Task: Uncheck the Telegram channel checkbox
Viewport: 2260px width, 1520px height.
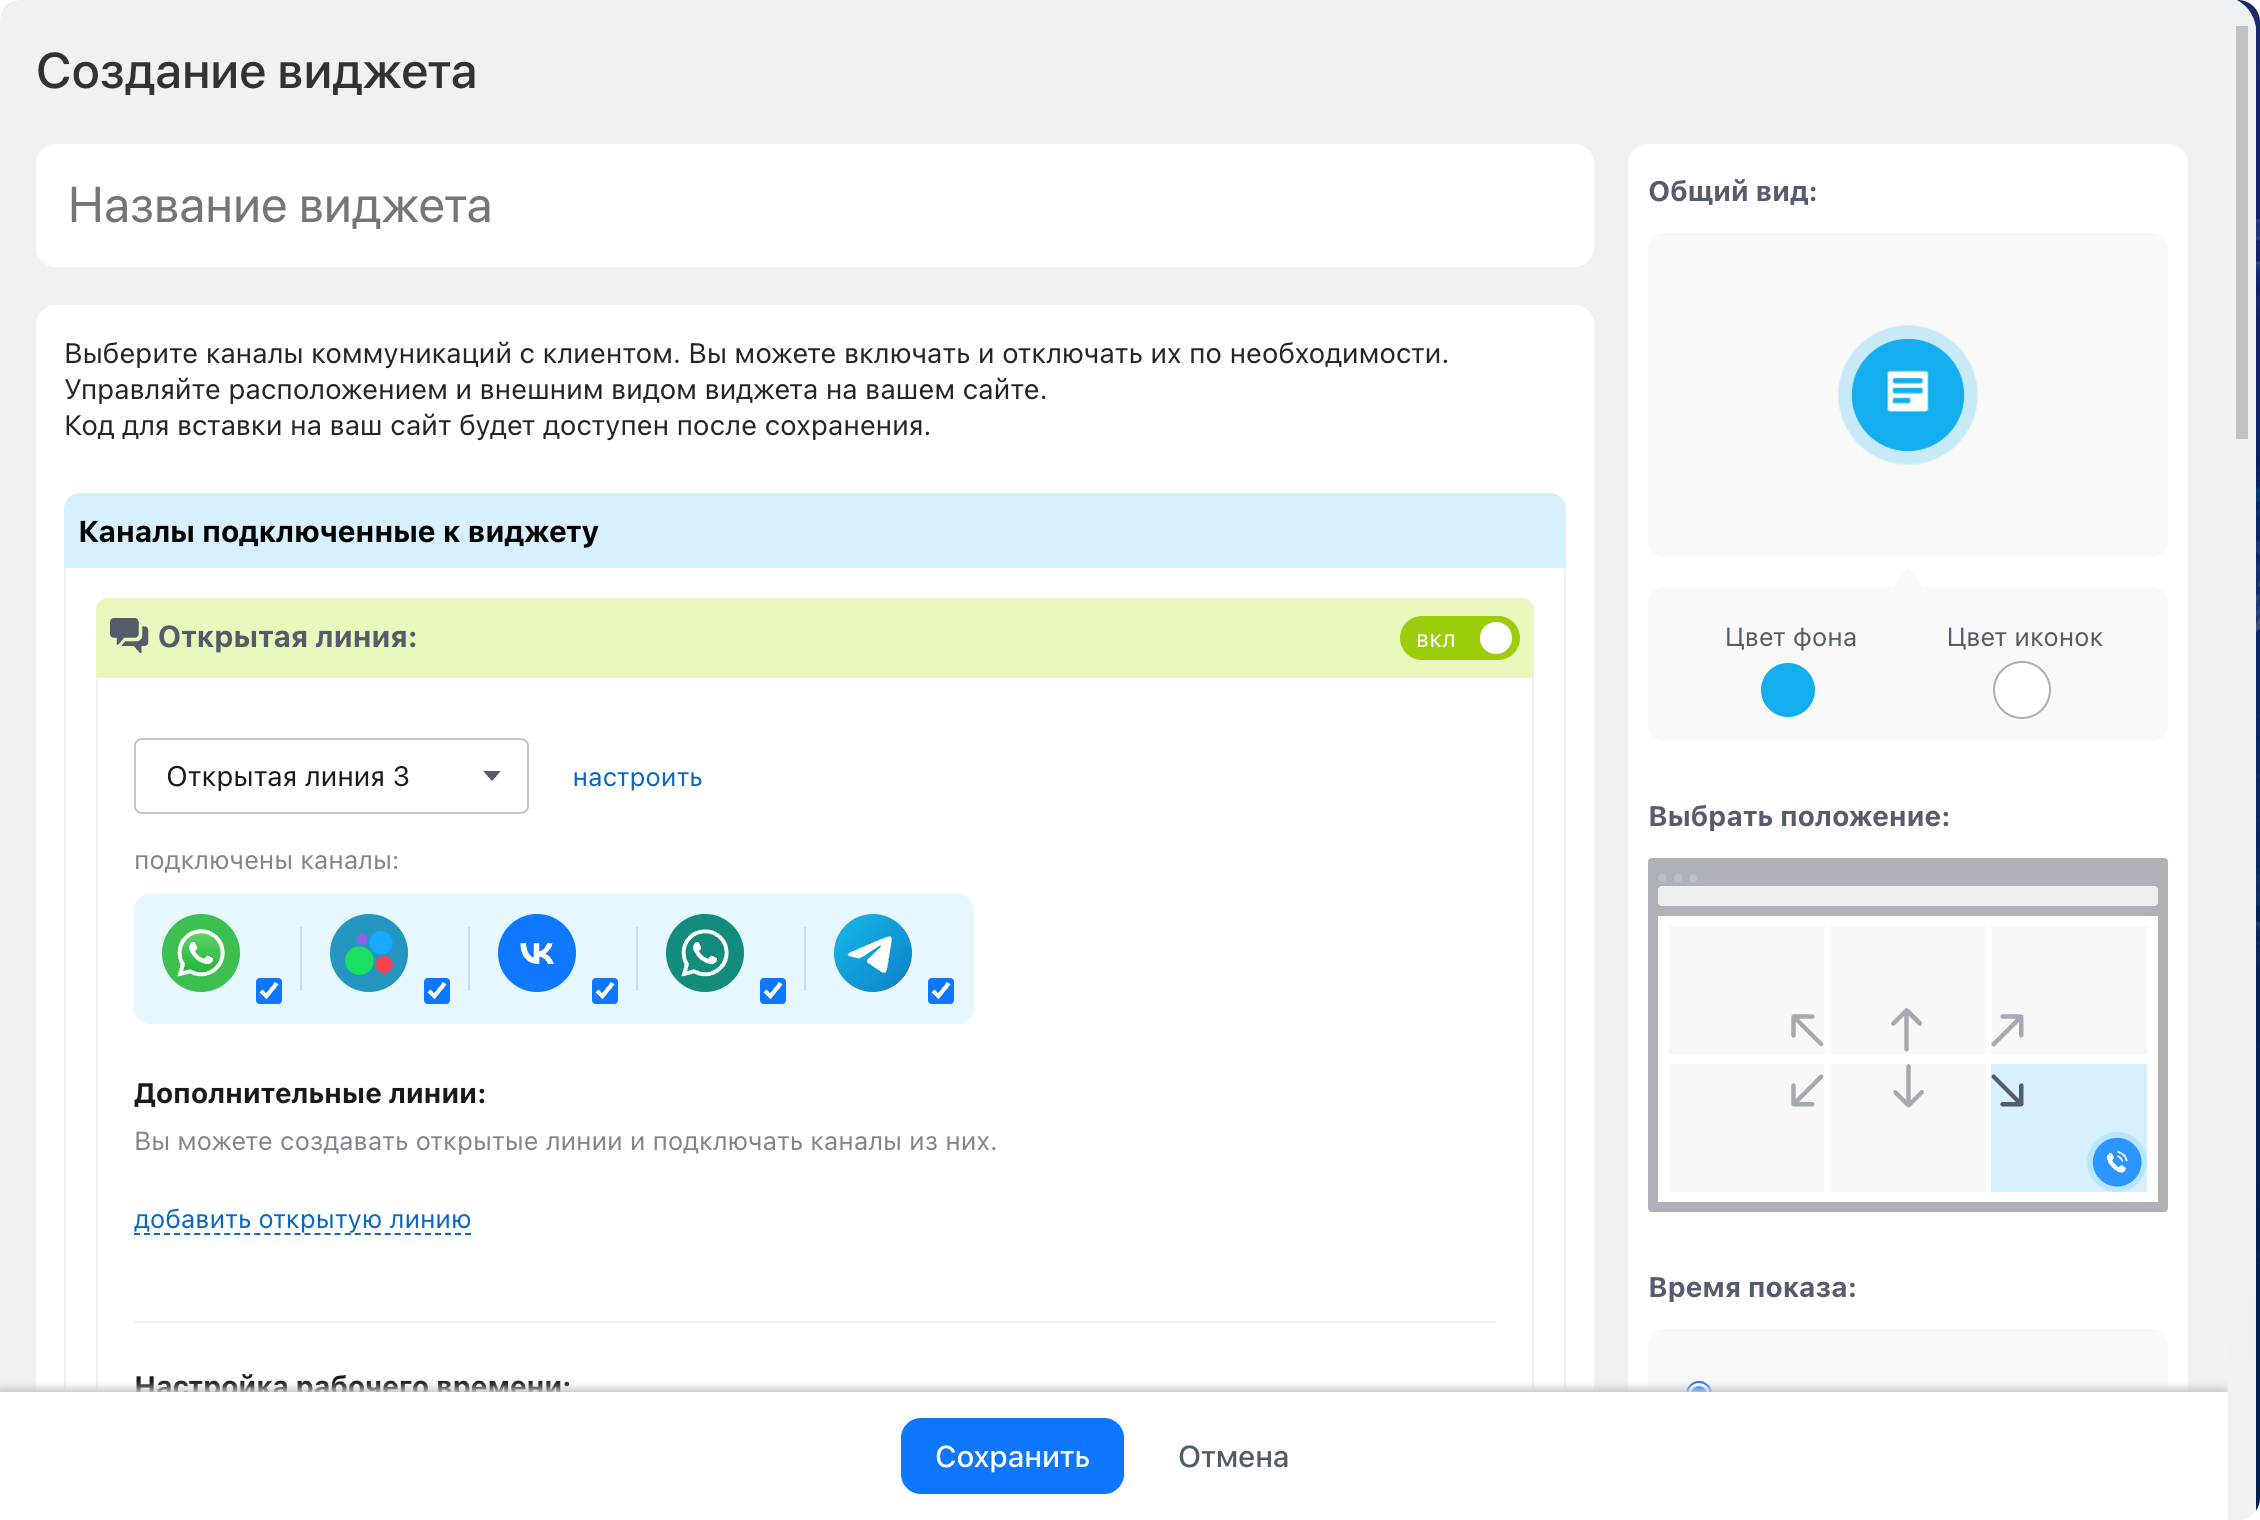Action: click(x=941, y=991)
